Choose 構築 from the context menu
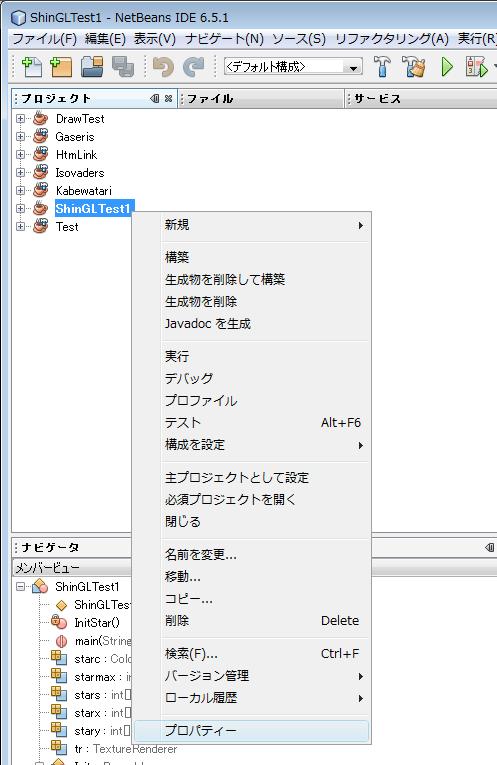Viewport: 497px width, 765px height. [252, 257]
